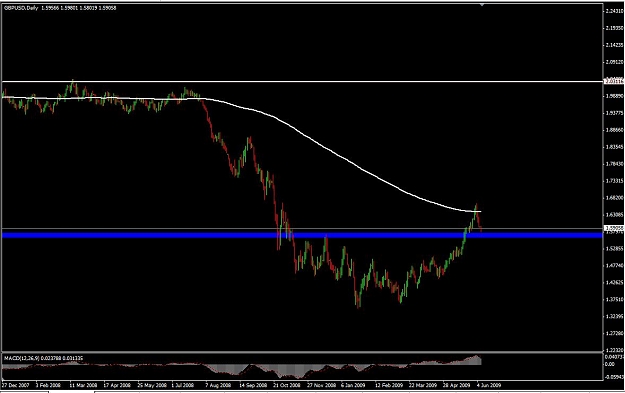The image size is (625, 393).
Task: Click the 1 Jul 2008 date label
Action: (183, 385)
